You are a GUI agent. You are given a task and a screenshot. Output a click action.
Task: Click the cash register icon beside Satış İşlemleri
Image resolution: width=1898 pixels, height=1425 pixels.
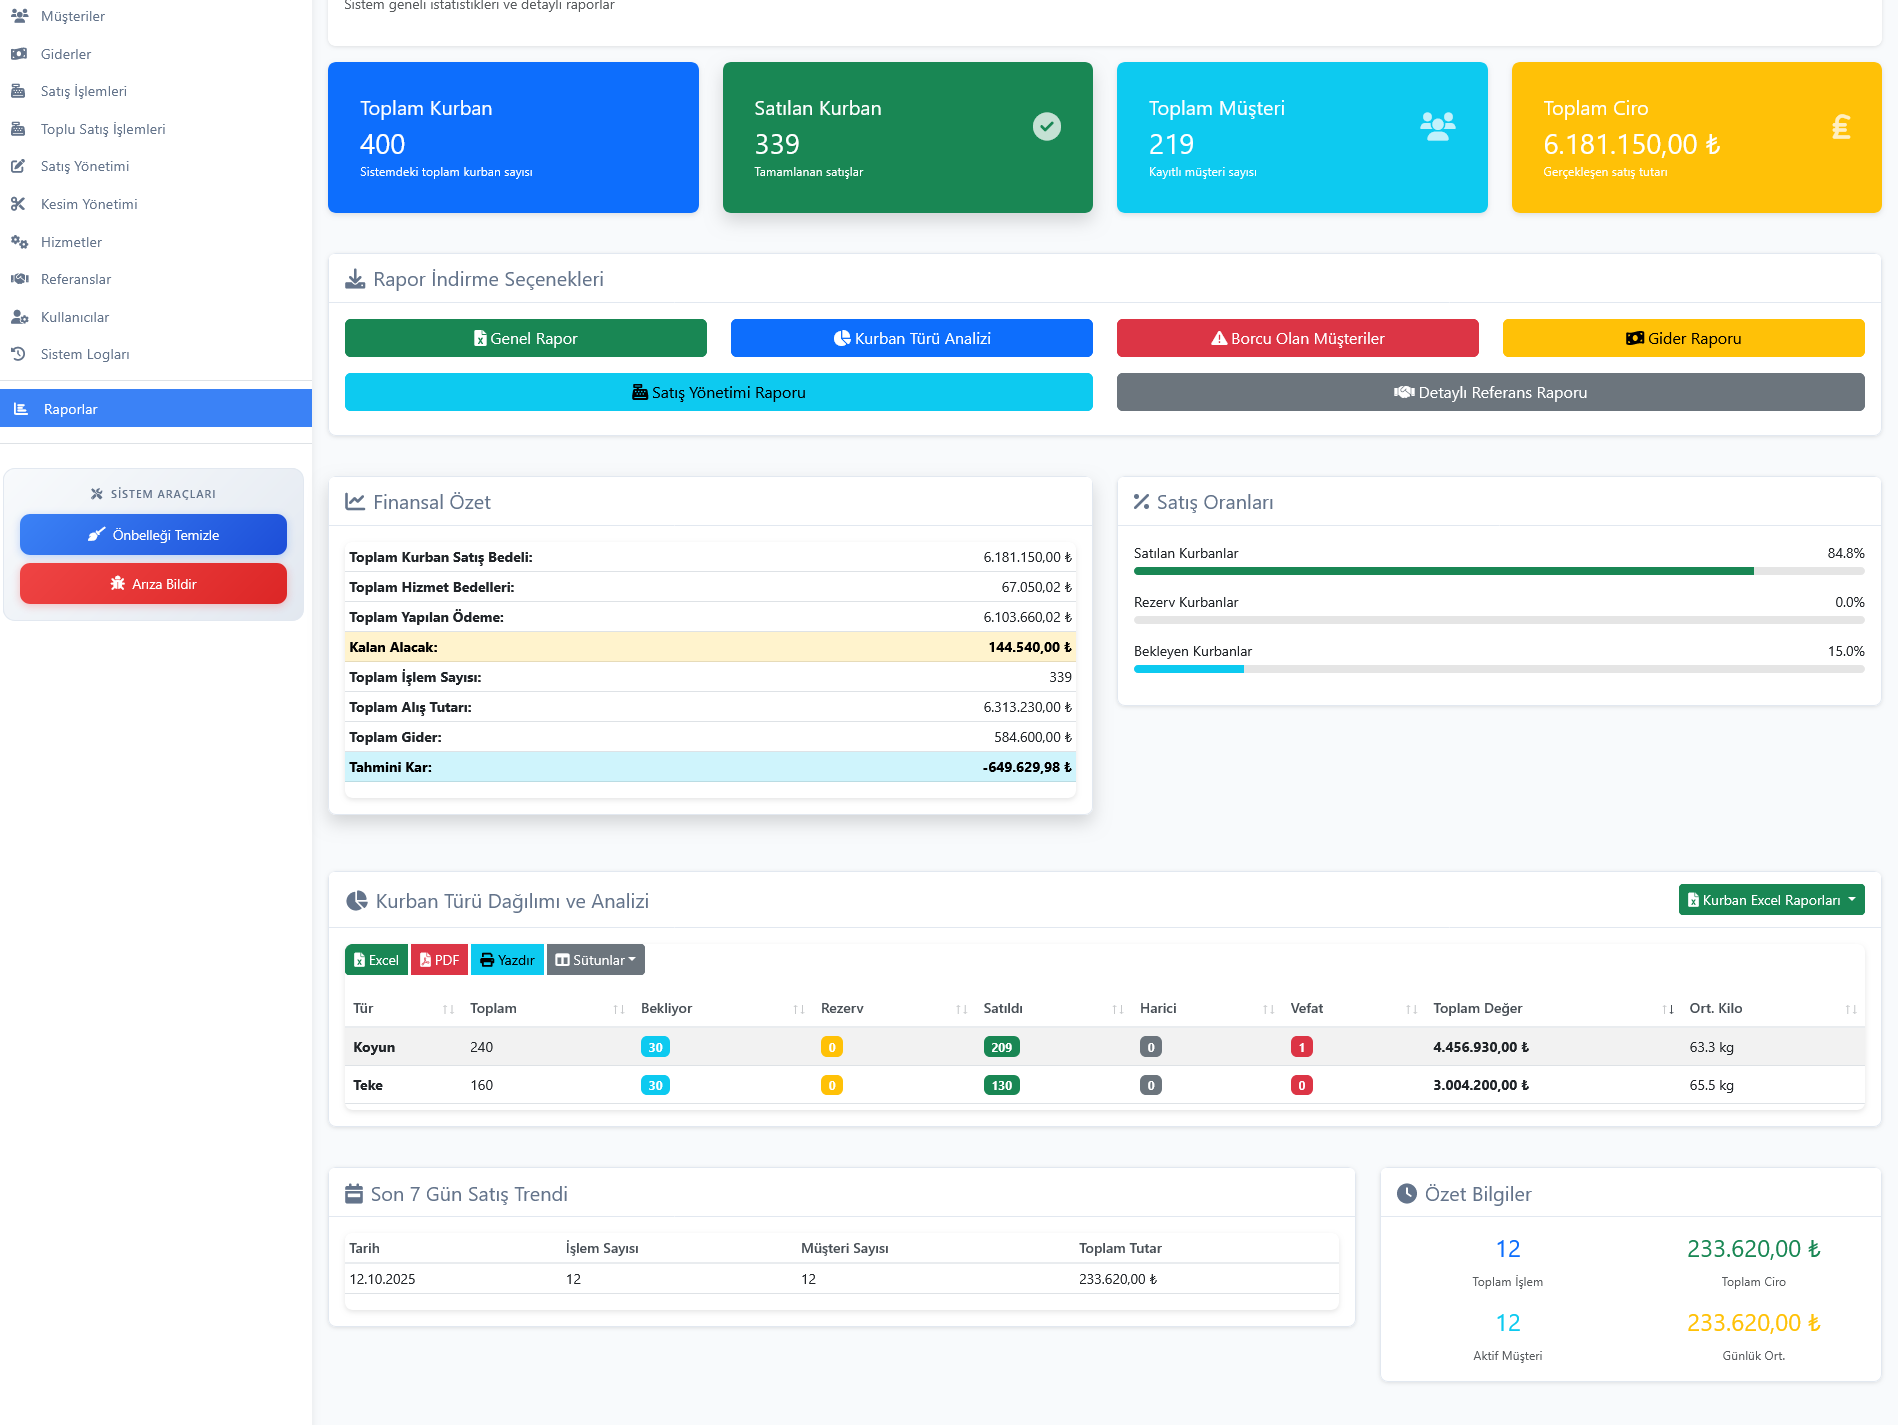[18, 91]
